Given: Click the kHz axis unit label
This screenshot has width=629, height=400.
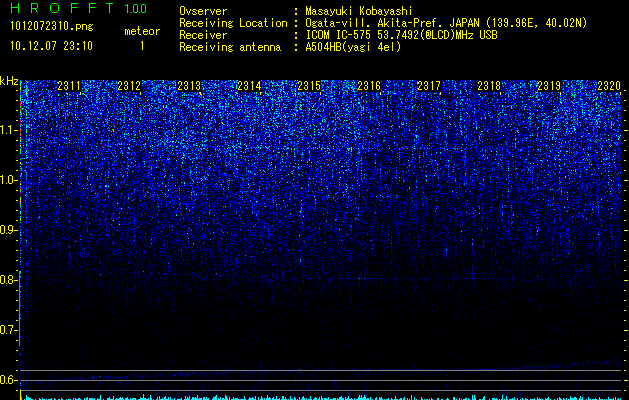Looking at the screenshot, I should (x=9, y=81).
